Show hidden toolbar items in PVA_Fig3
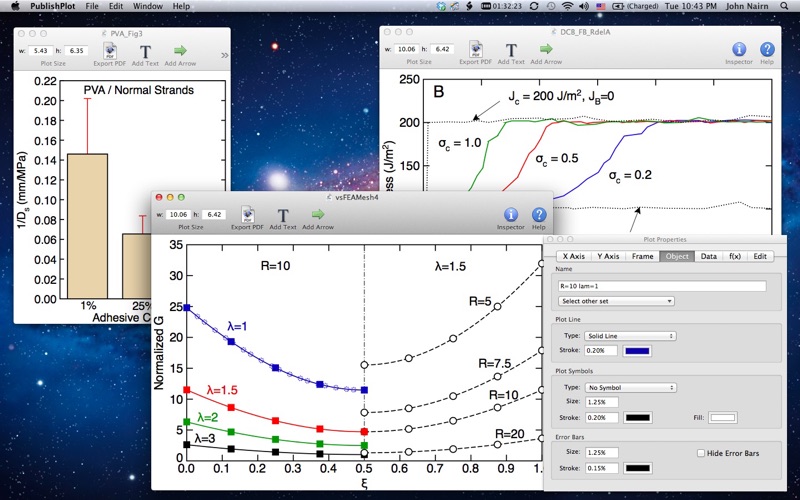 coord(224,55)
